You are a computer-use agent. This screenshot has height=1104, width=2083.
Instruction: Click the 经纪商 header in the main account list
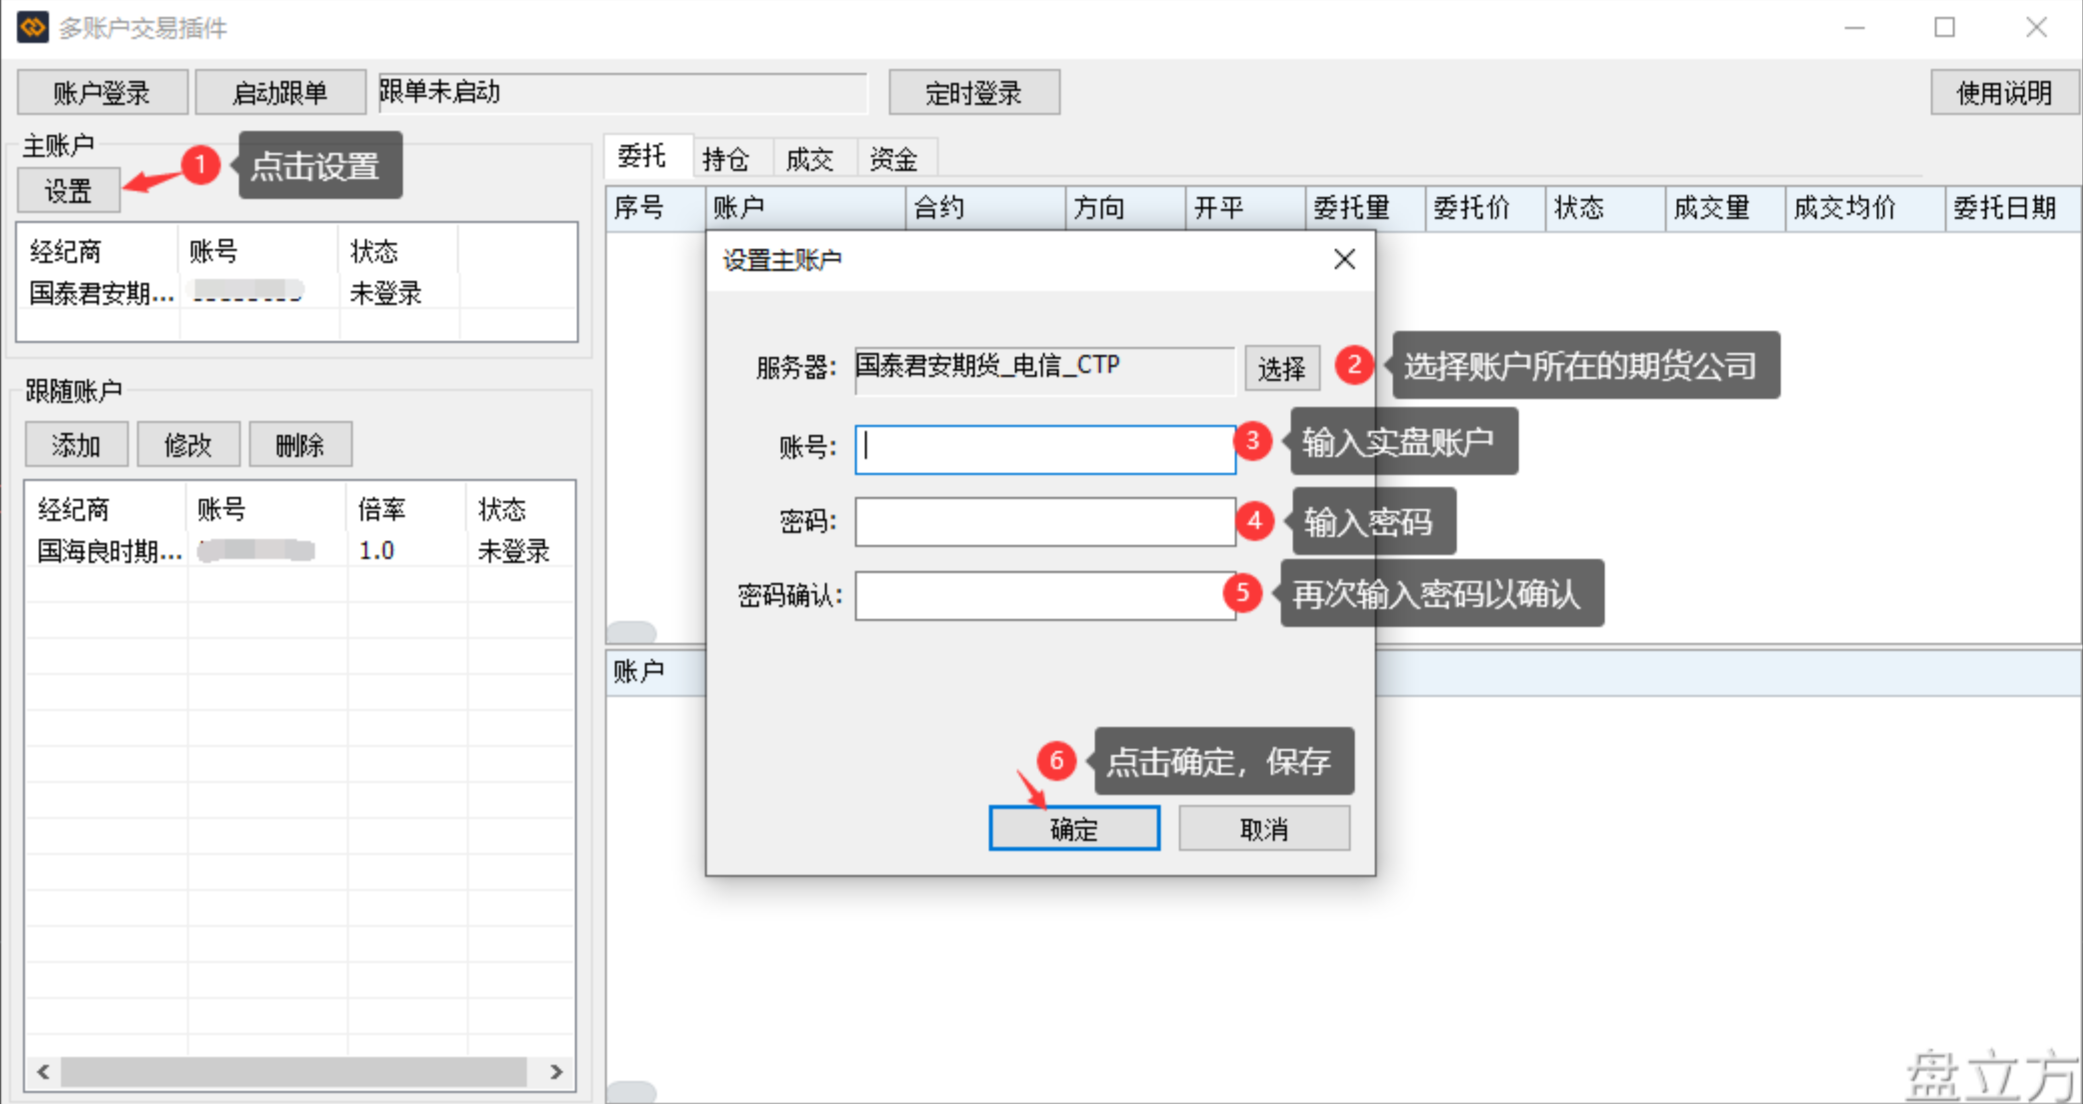pyautogui.click(x=99, y=250)
